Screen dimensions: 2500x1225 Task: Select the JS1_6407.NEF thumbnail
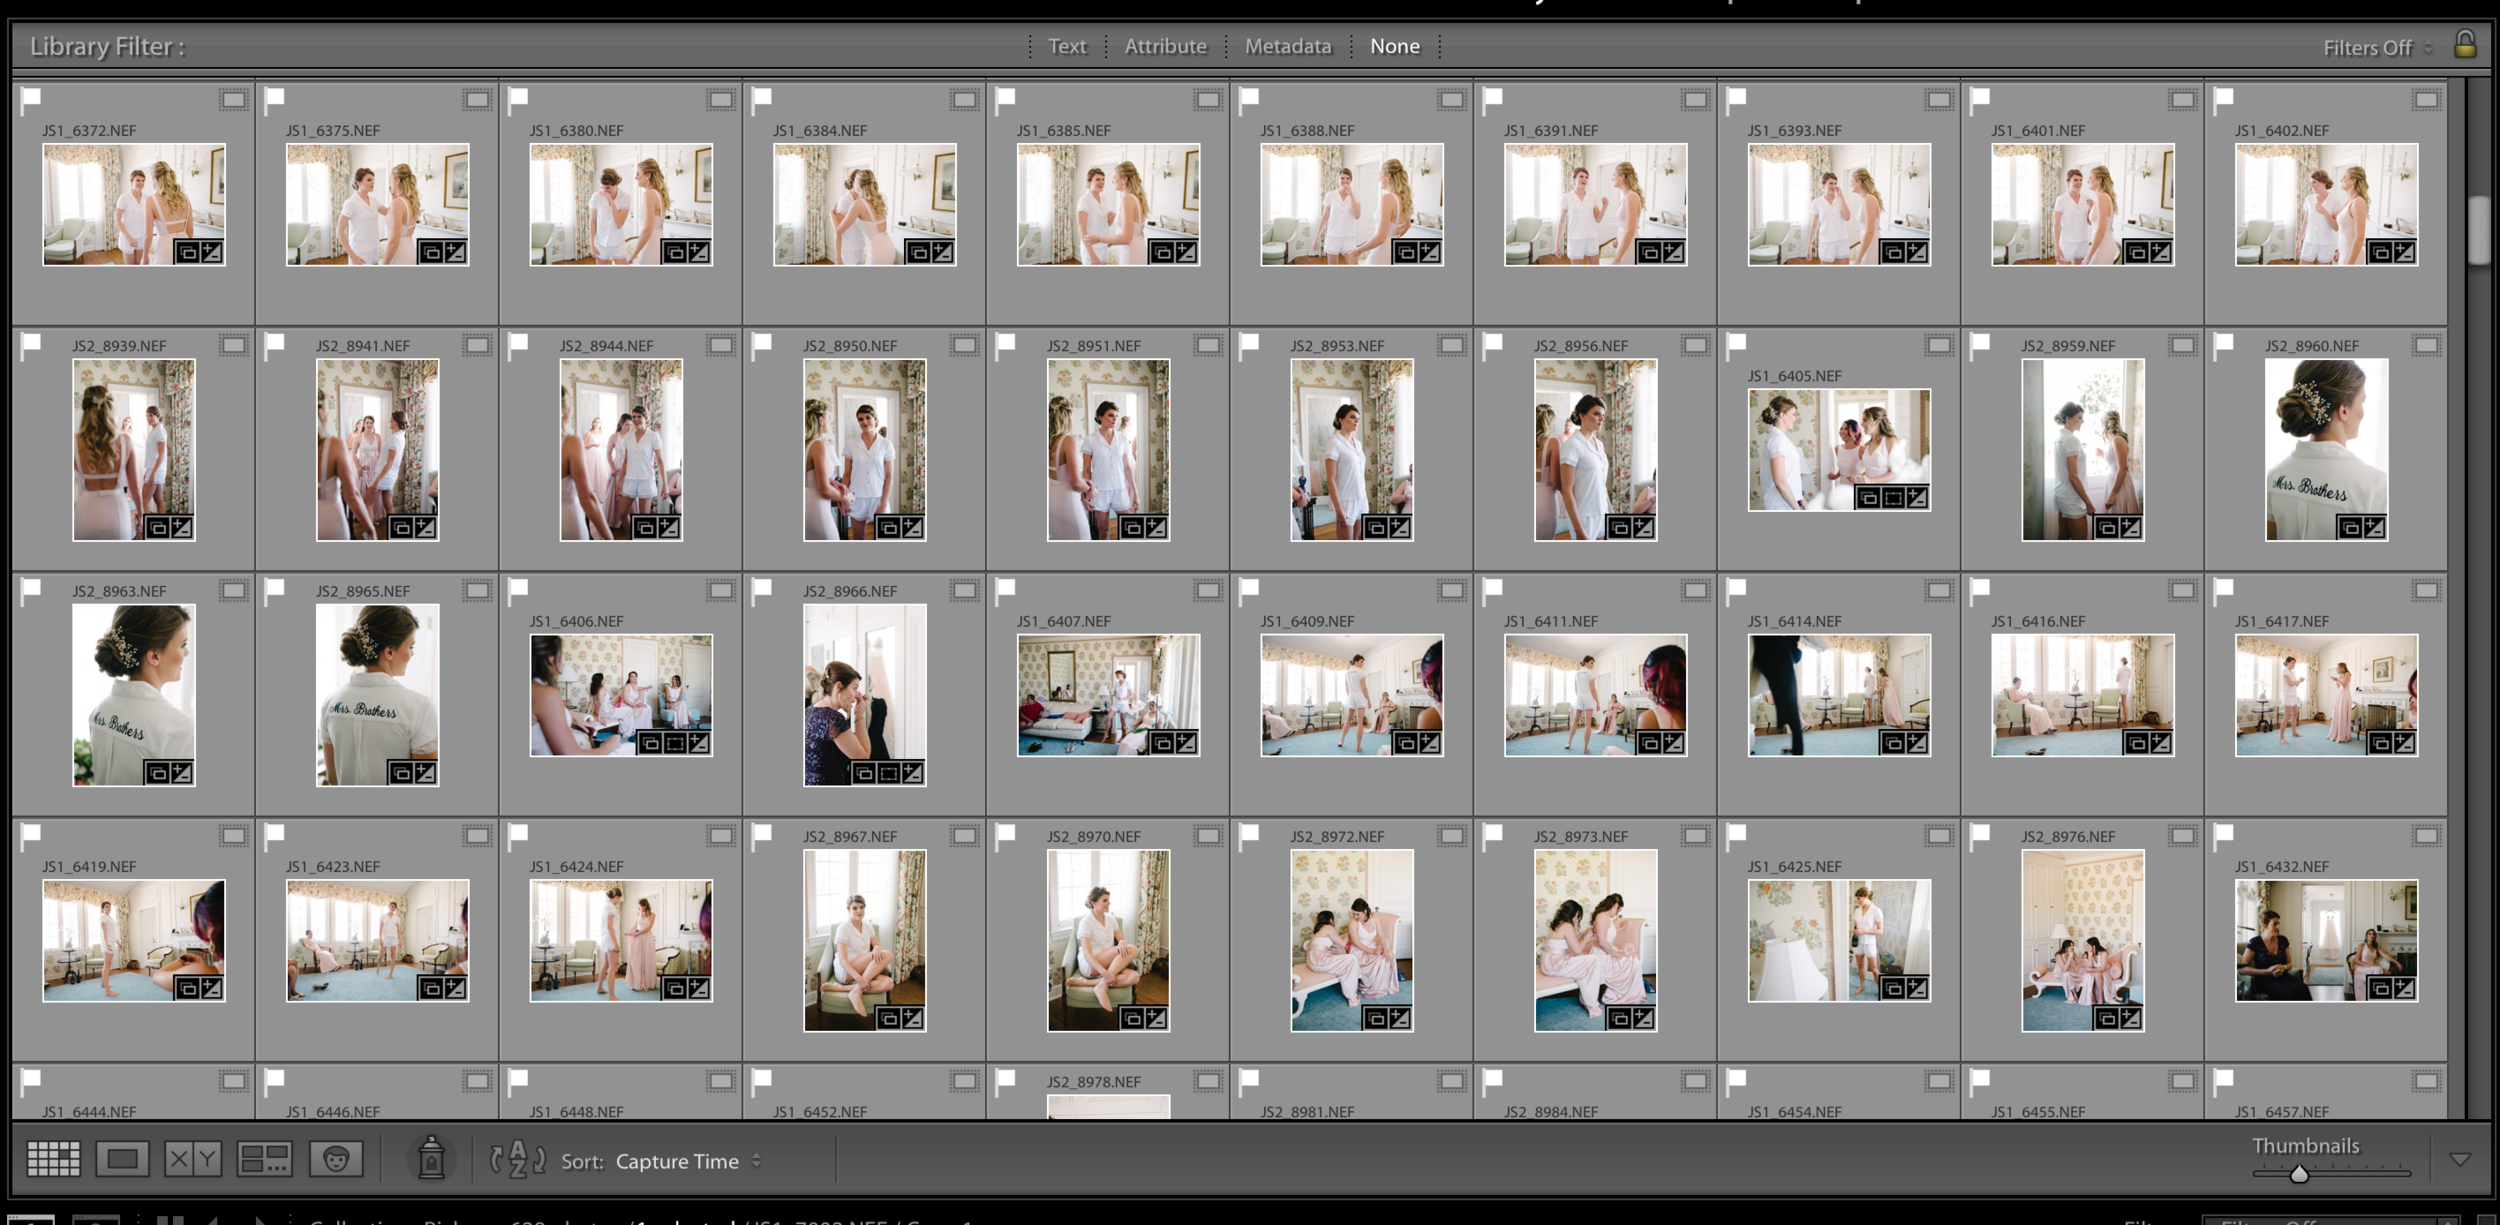click(x=1108, y=695)
